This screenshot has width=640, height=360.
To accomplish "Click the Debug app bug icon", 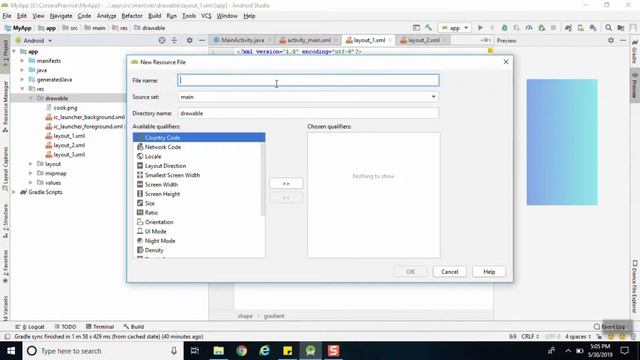I will coord(504,28).
